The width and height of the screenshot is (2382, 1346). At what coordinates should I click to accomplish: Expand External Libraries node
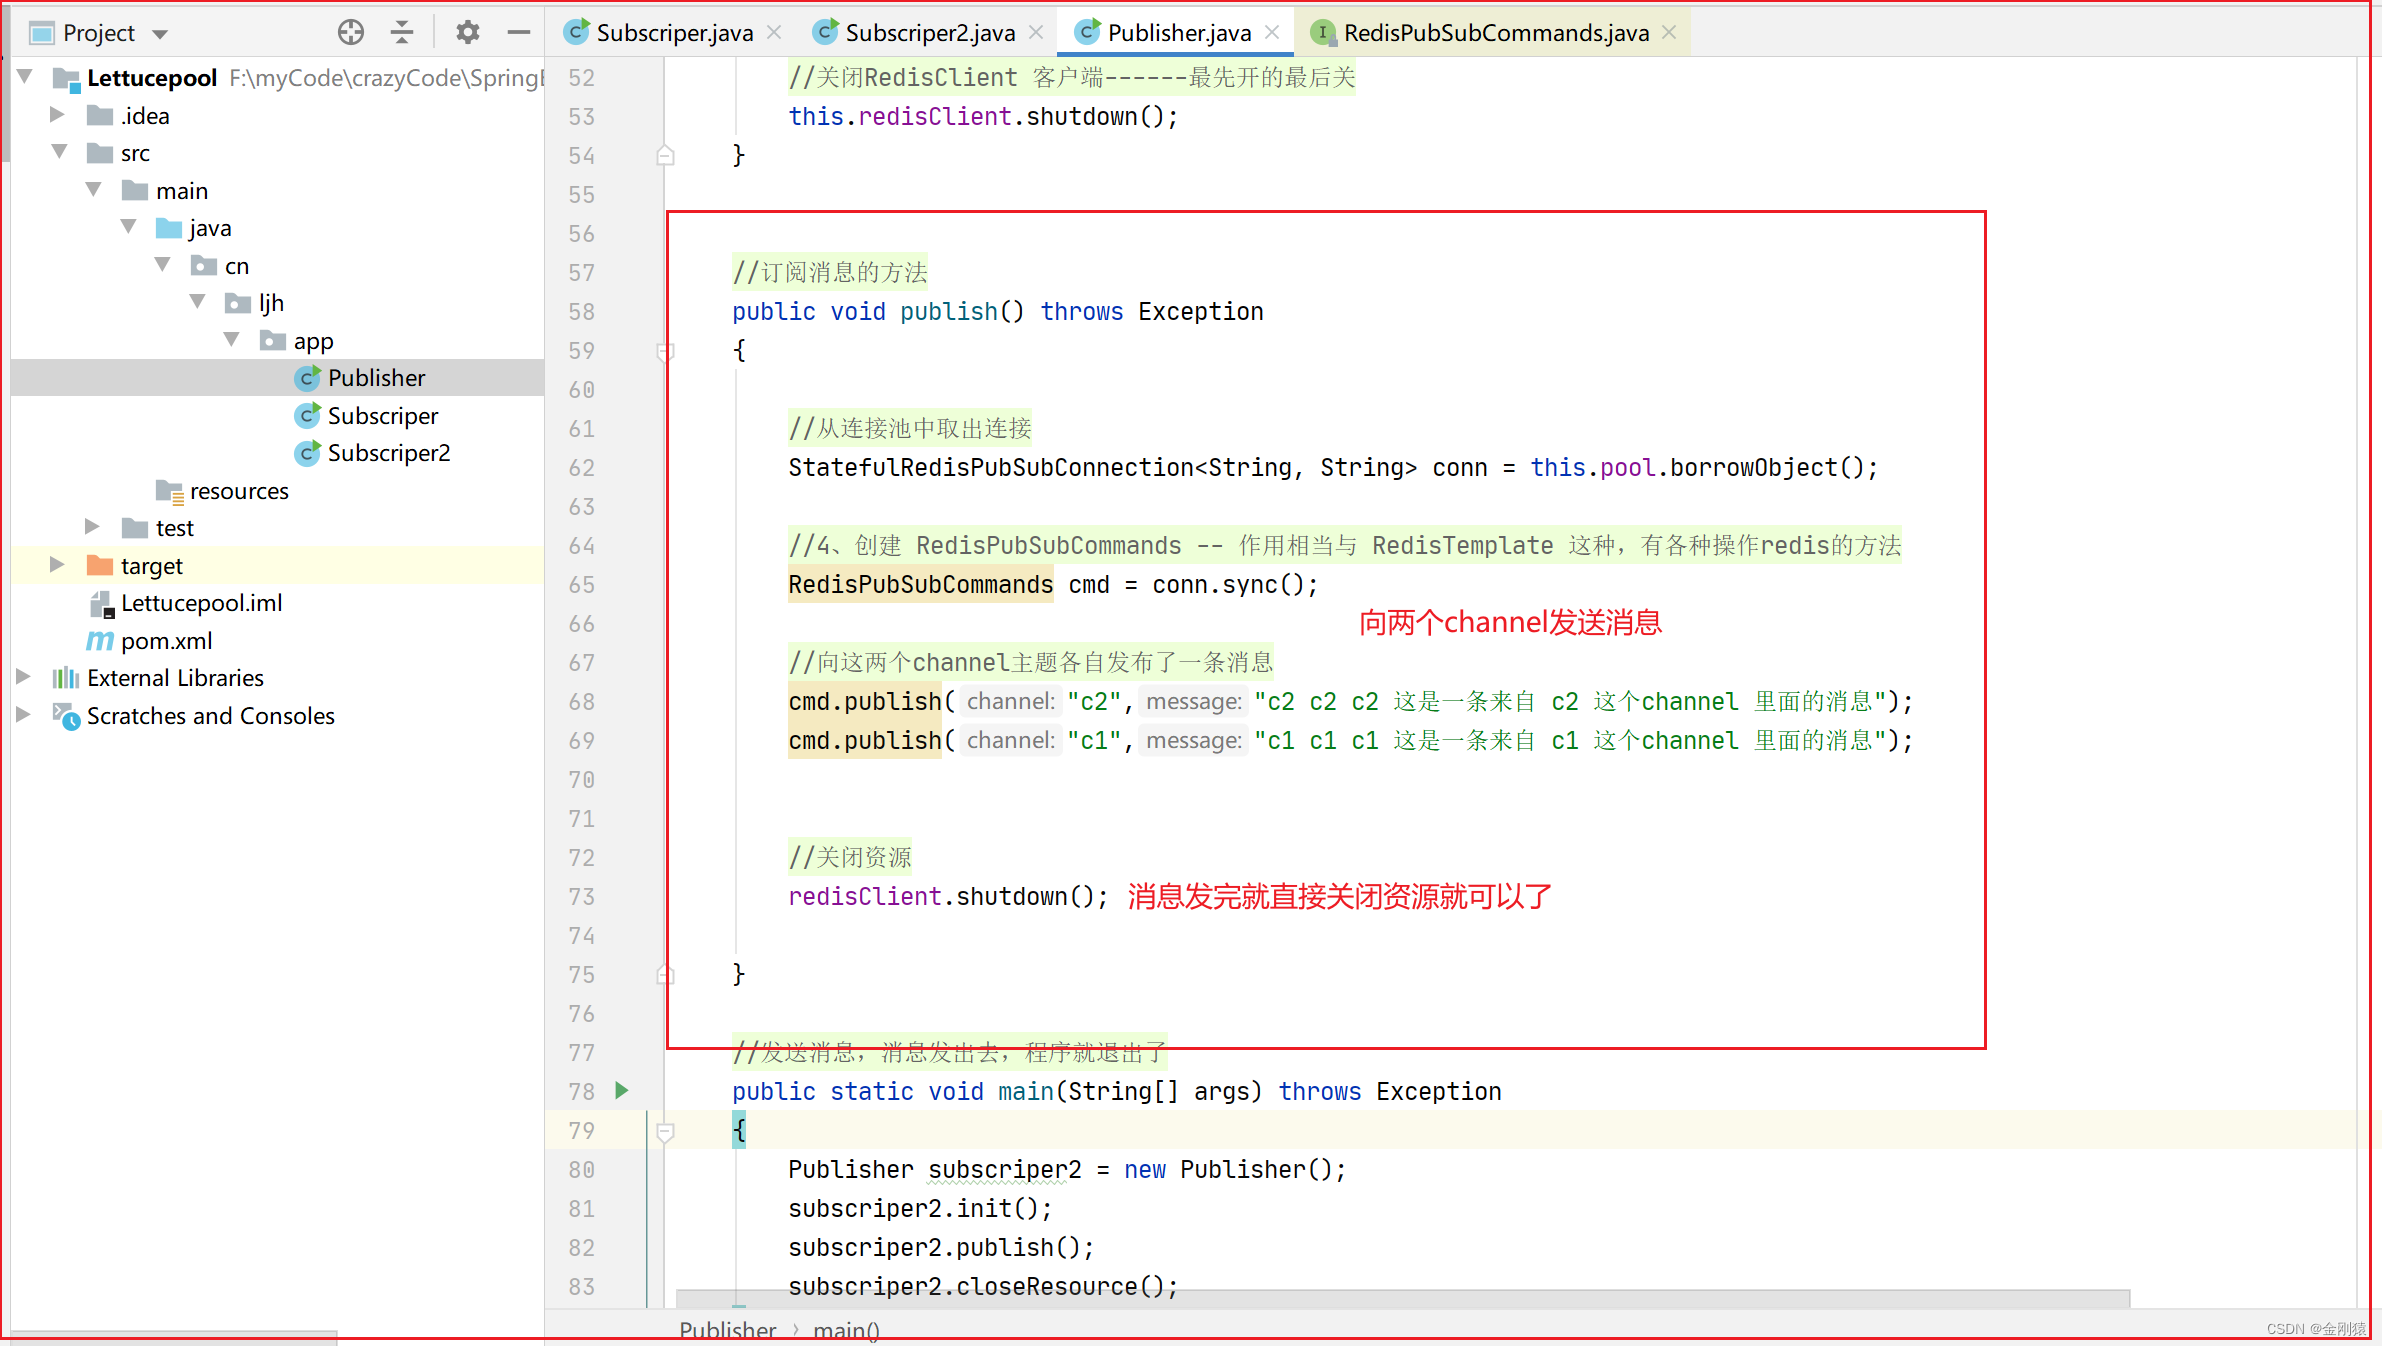(23, 677)
